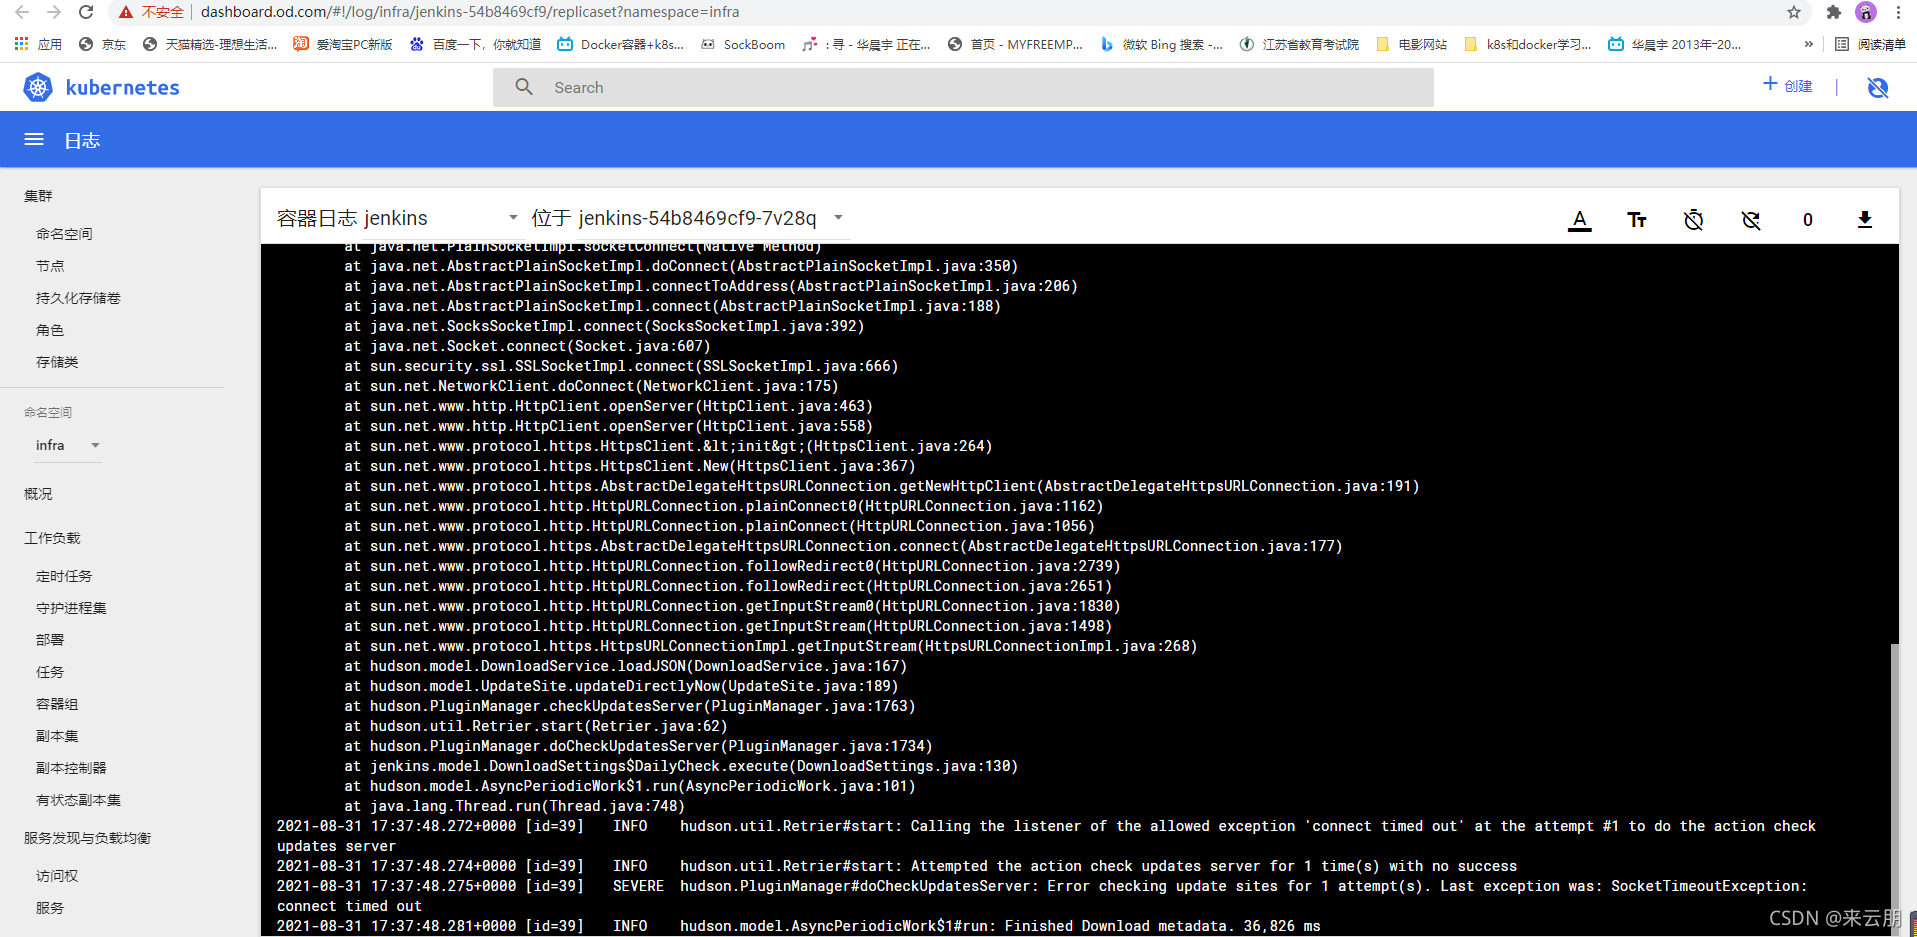
Task: Click the search magnifier icon
Action: [524, 87]
